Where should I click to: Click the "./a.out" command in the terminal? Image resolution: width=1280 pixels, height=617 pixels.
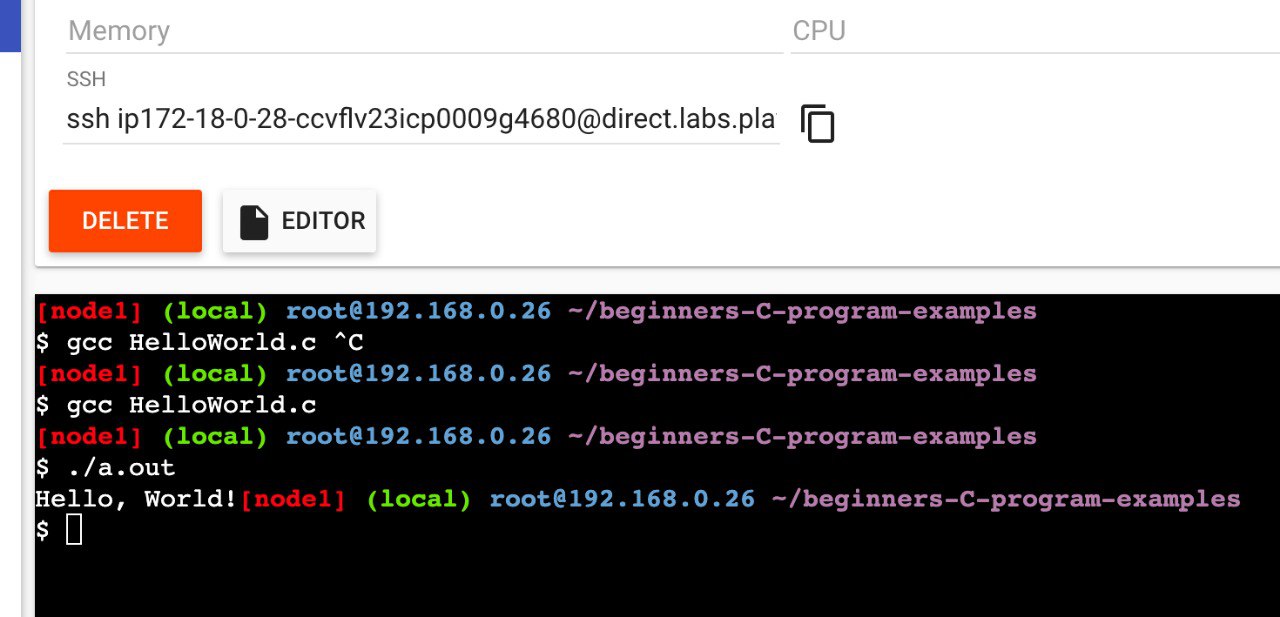tap(120, 467)
